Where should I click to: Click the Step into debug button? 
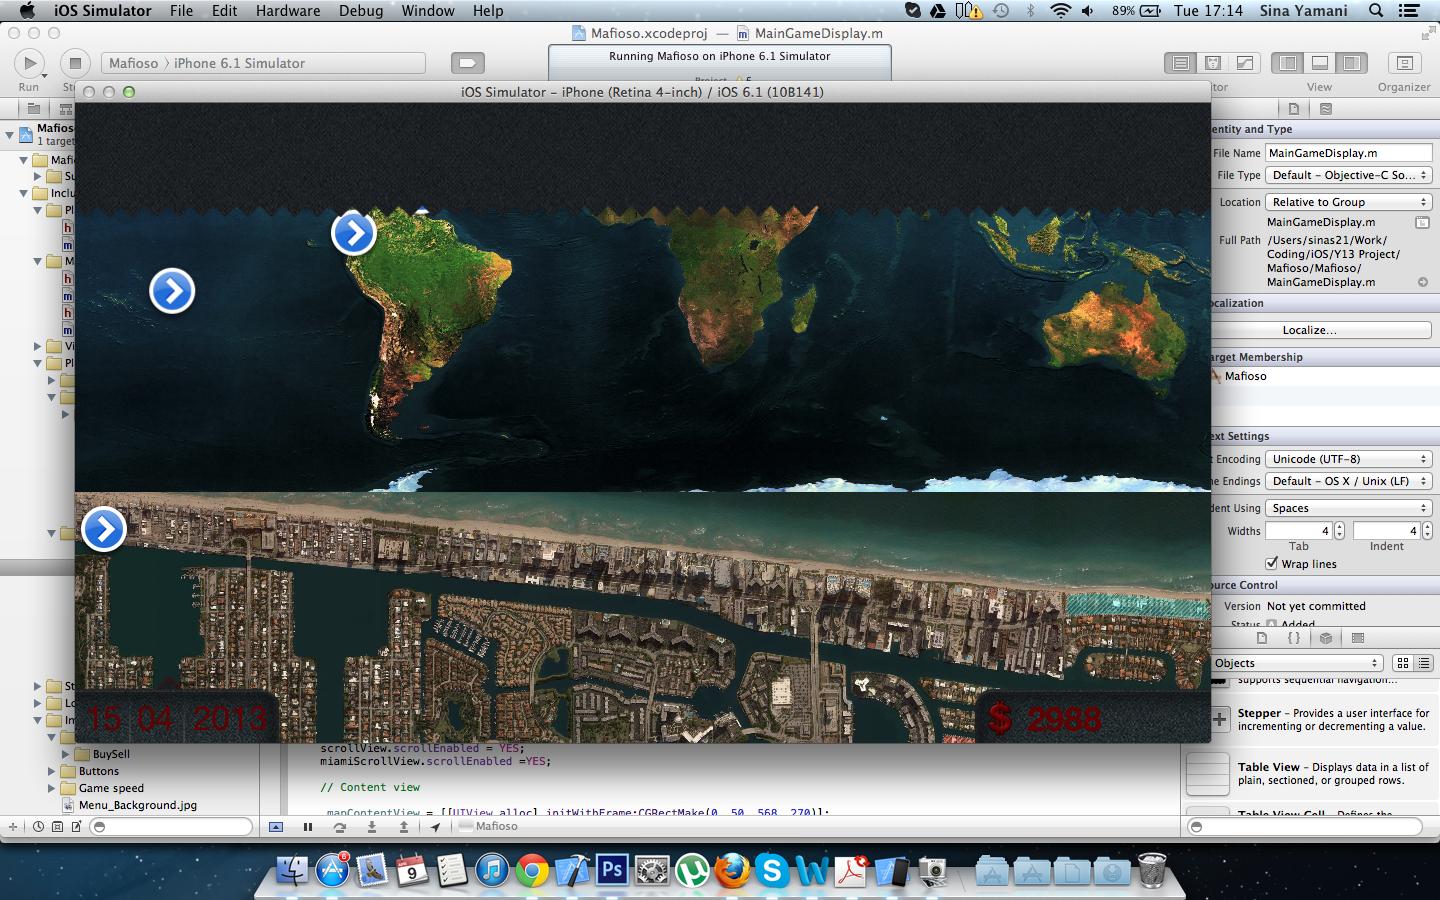(372, 827)
